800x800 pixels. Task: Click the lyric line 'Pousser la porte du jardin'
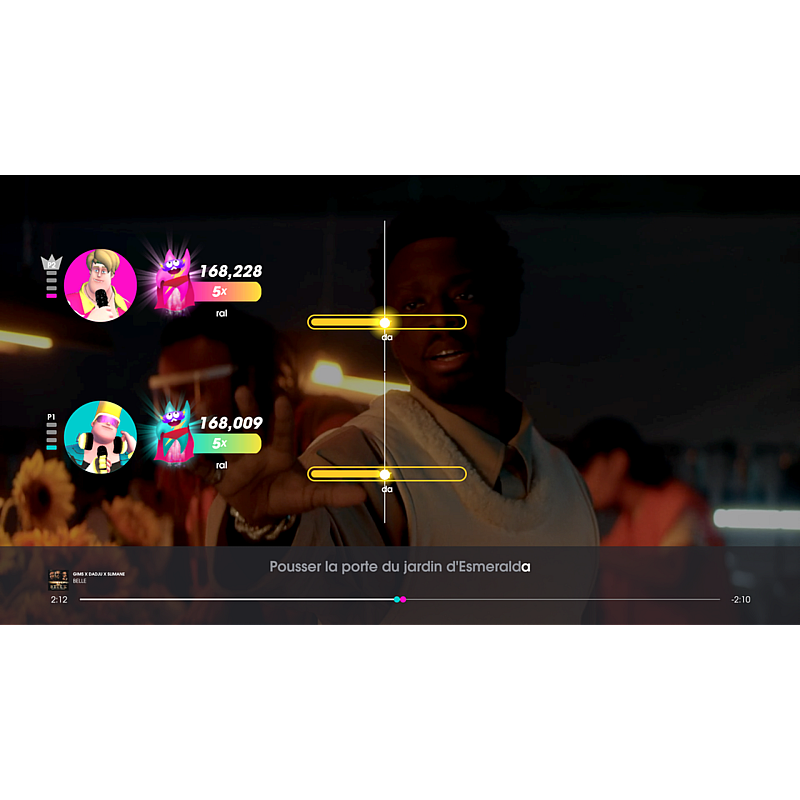(x=399, y=567)
